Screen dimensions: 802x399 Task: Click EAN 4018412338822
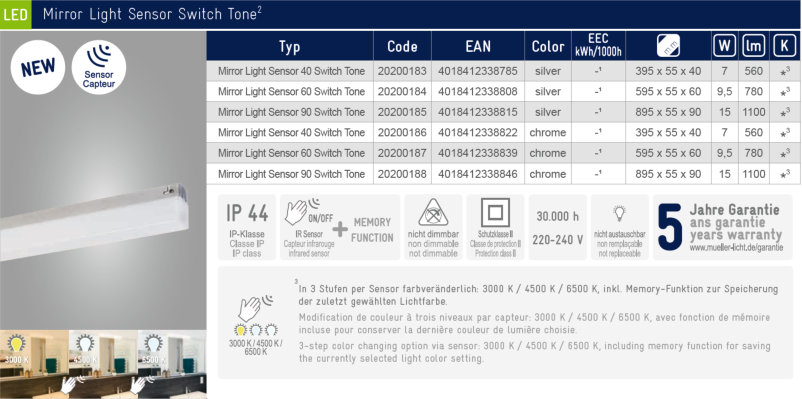(x=478, y=132)
